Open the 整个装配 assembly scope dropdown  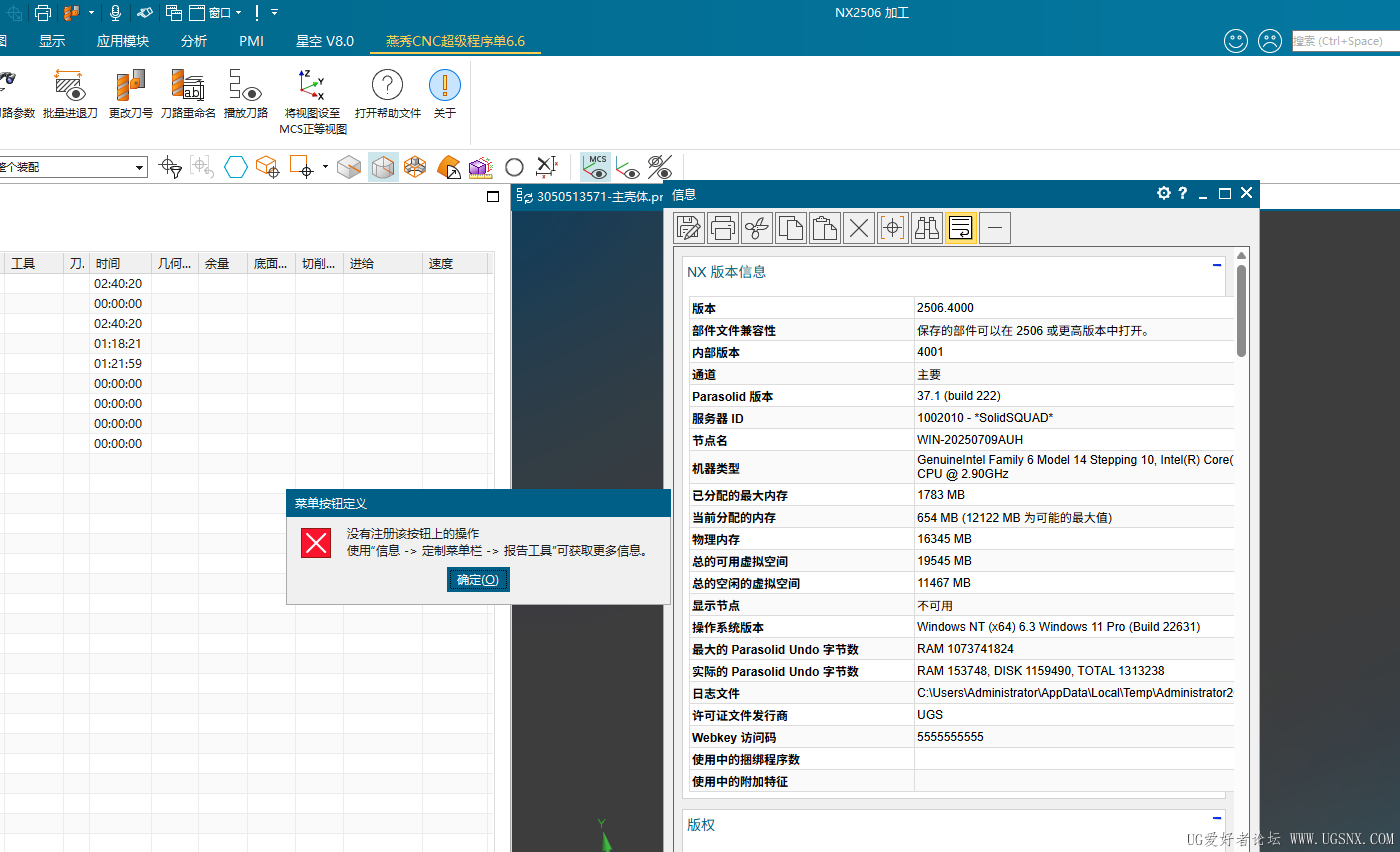click(x=139, y=168)
